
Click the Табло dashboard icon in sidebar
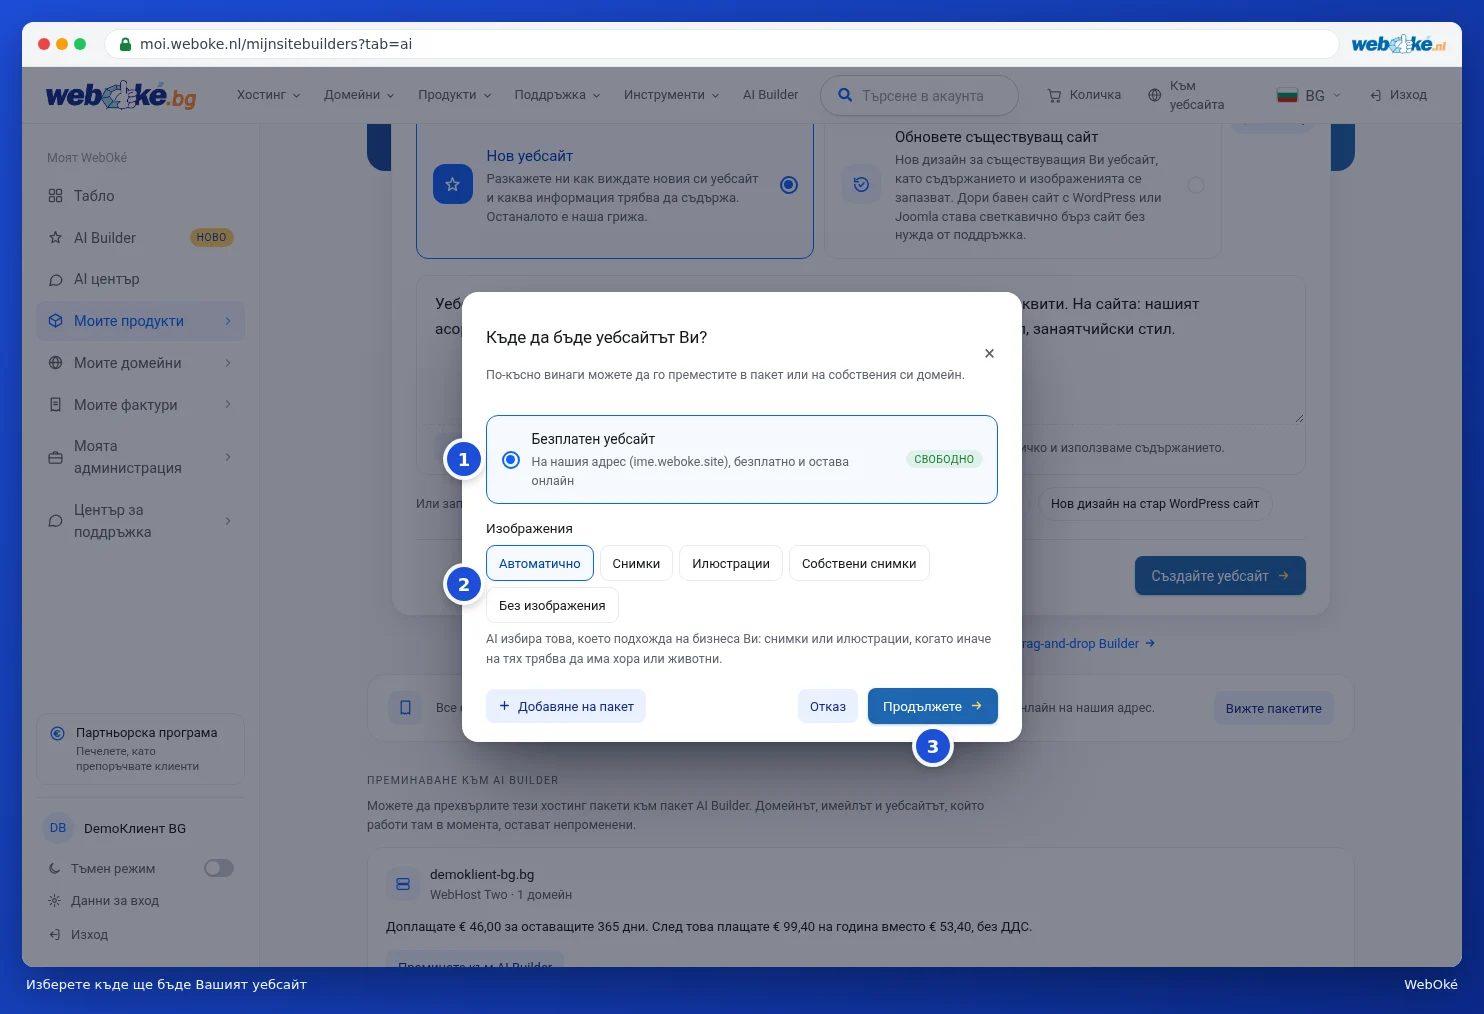(56, 196)
